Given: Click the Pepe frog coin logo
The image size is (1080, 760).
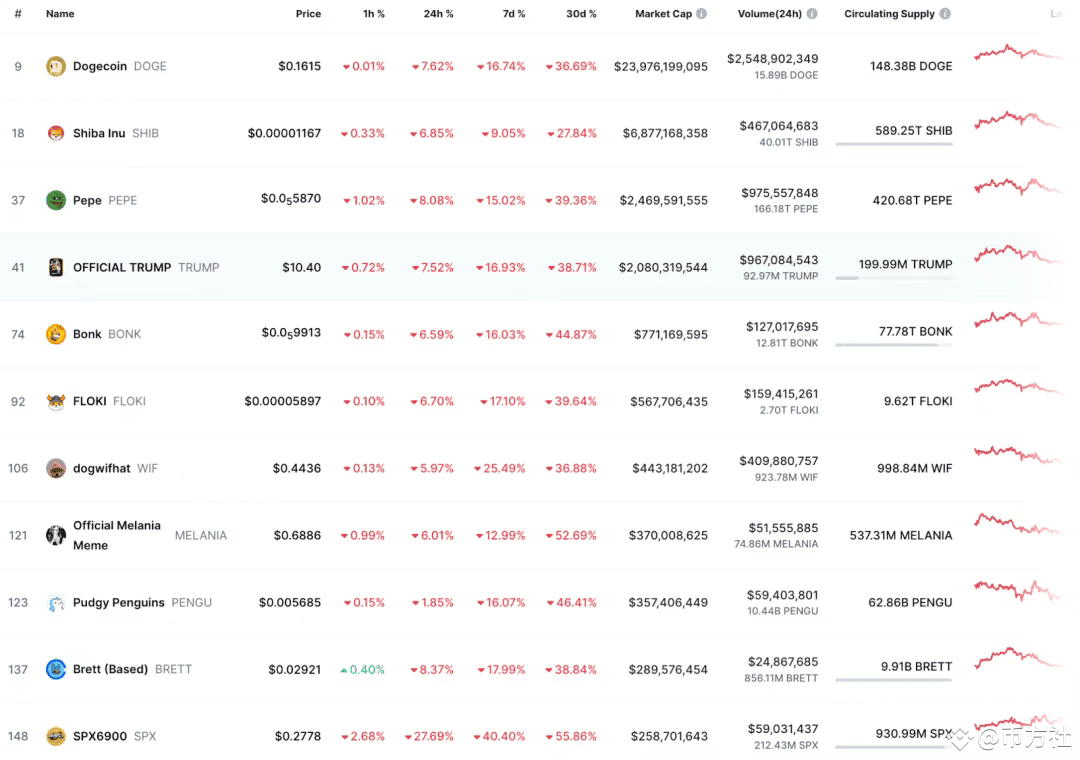Looking at the screenshot, I should 56,200.
